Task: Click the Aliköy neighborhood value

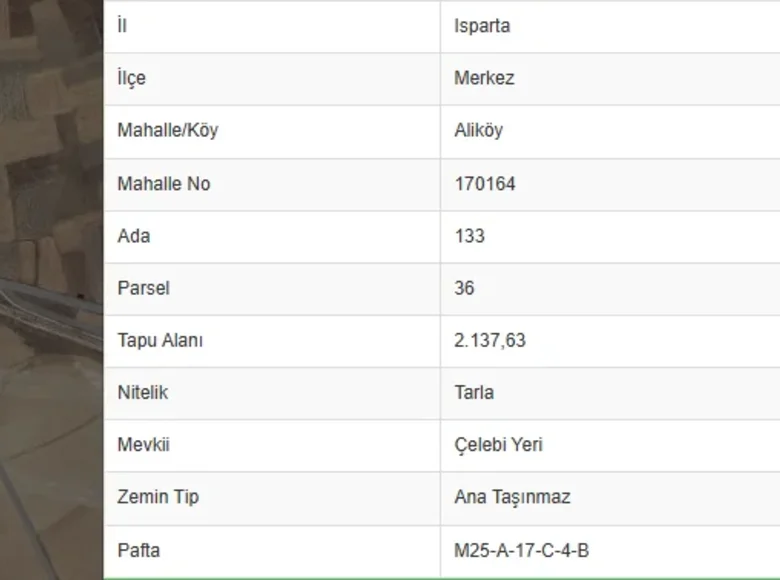Action: coord(478,131)
